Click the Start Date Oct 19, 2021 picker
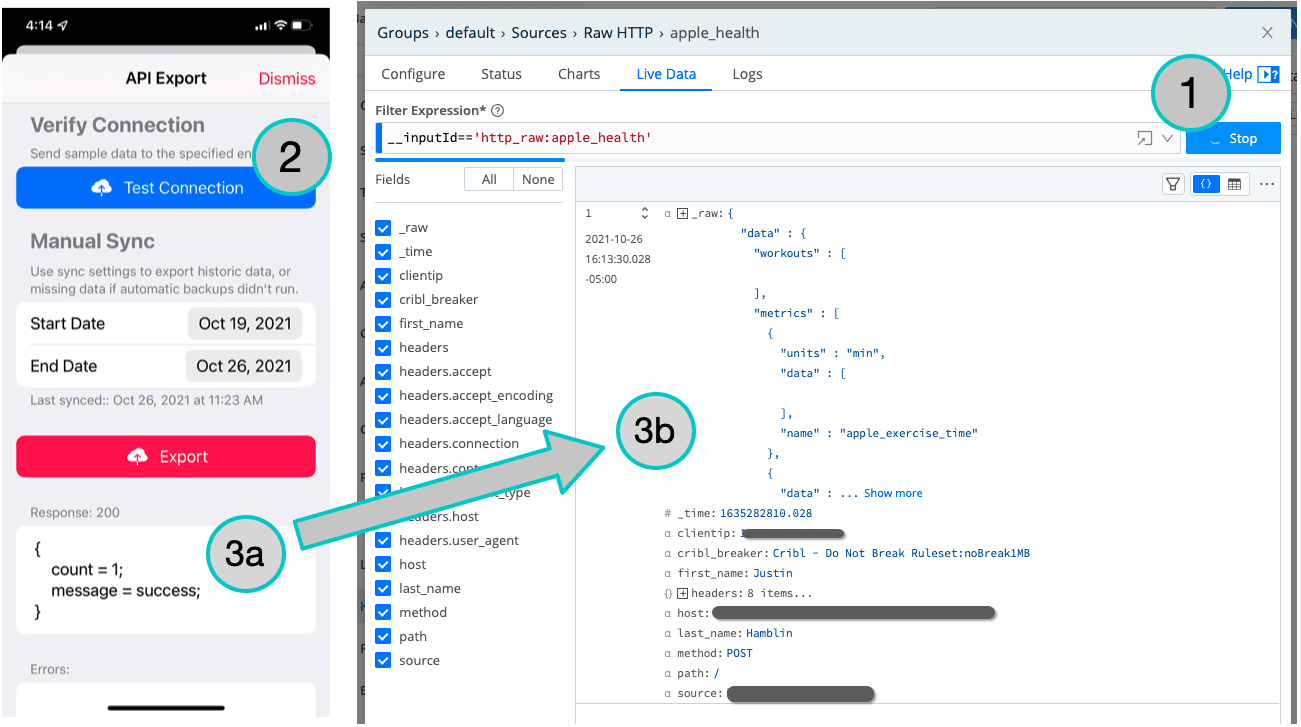 pyautogui.click(x=244, y=324)
